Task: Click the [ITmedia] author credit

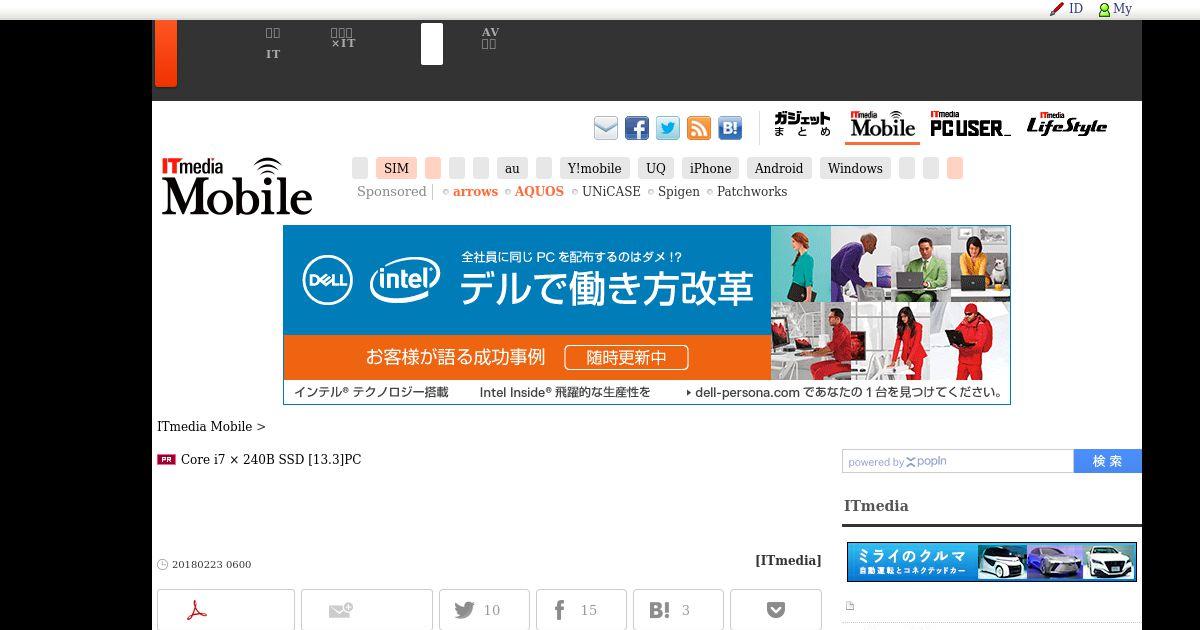Action: (788, 560)
